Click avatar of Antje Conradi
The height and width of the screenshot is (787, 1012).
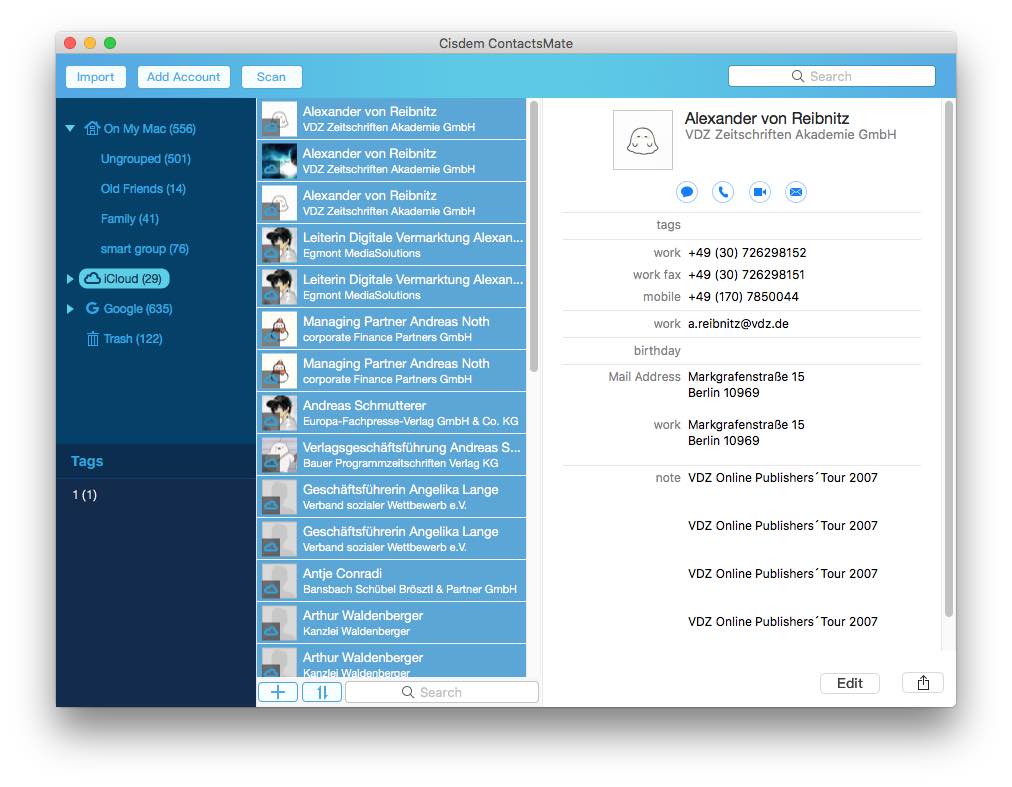click(279, 580)
